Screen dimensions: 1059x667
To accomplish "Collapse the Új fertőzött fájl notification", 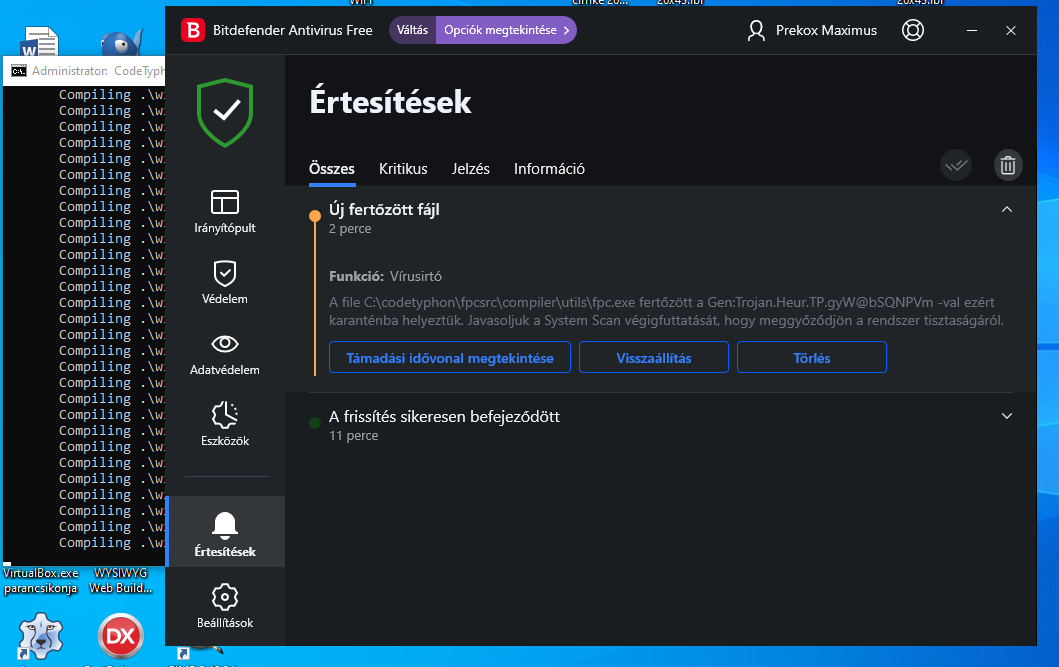I will 1007,209.
